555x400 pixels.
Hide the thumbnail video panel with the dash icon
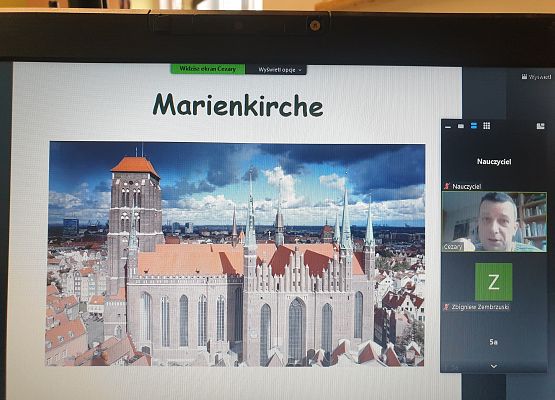point(448,126)
